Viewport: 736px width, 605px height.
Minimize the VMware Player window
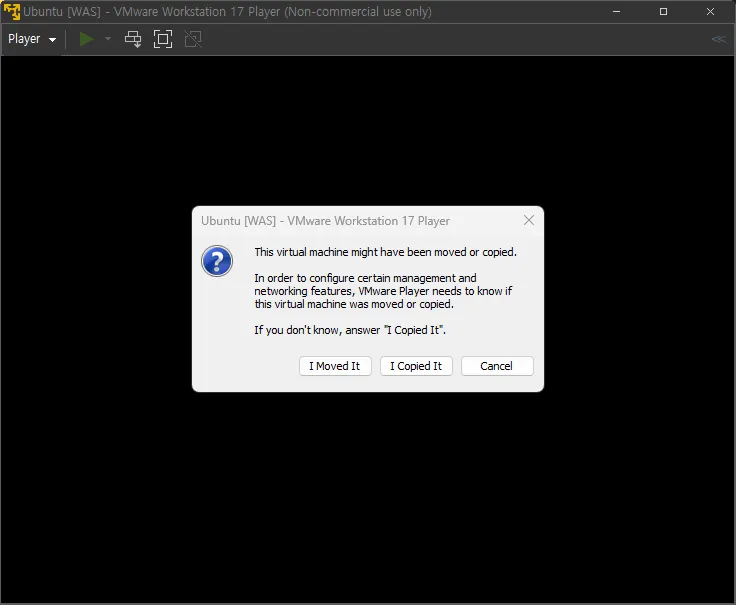[x=616, y=12]
